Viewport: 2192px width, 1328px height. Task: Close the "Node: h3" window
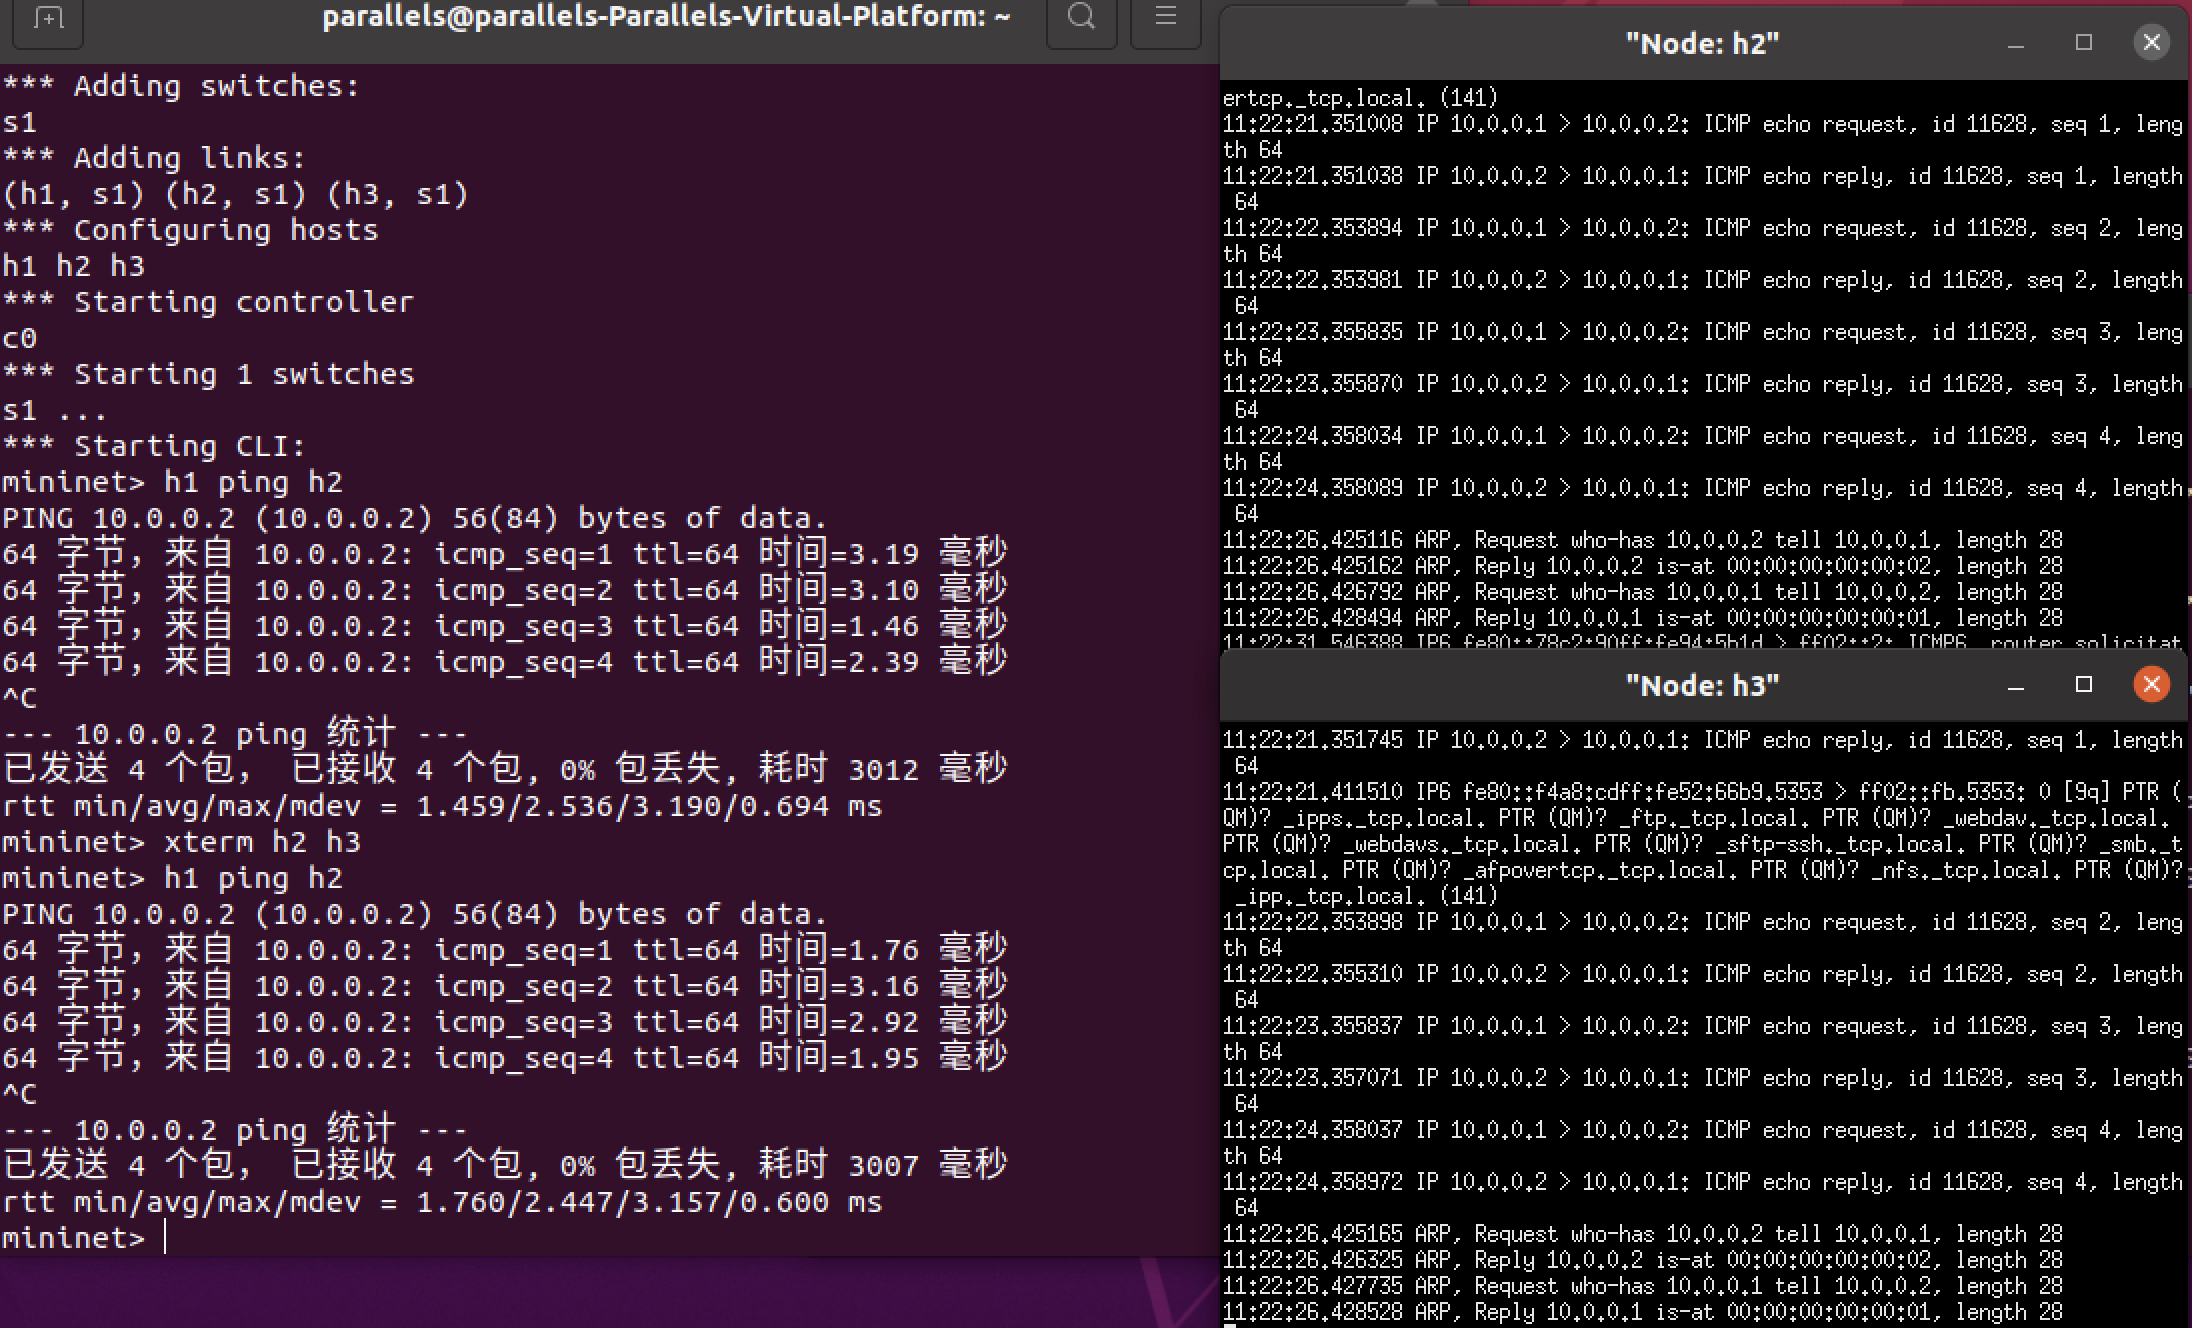[x=2151, y=684]
